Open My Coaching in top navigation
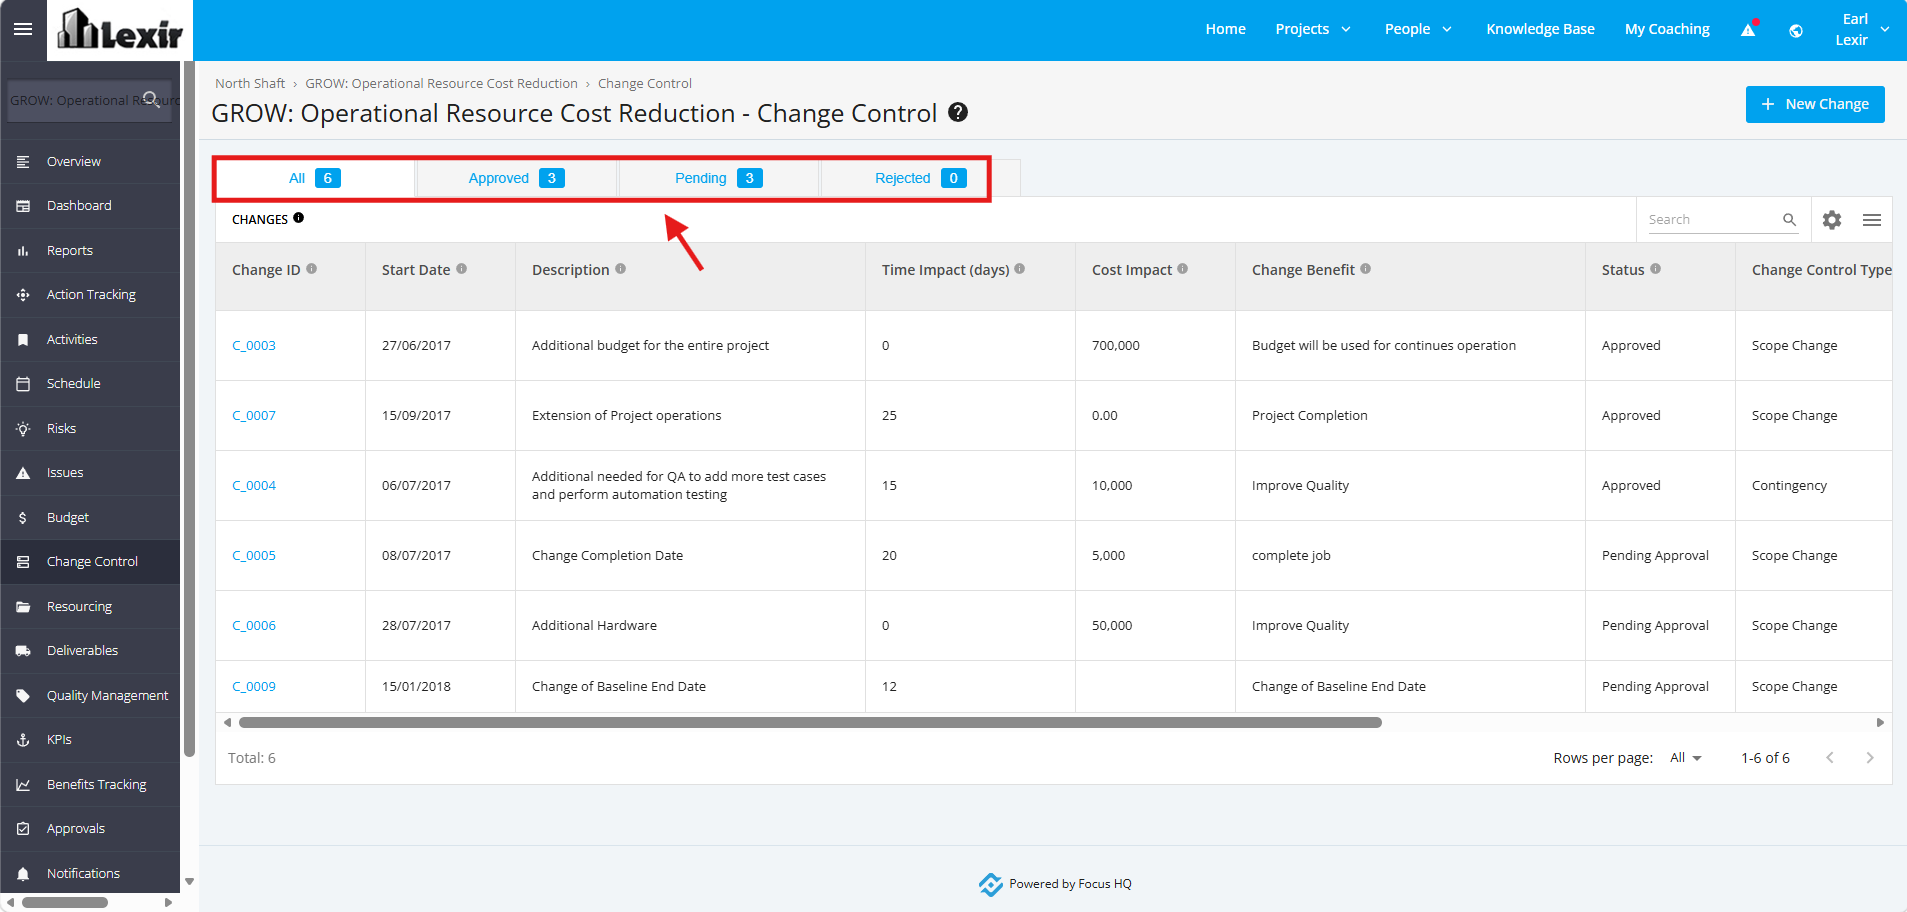This screenshot has width=1907, height=912. point(1667,29)
